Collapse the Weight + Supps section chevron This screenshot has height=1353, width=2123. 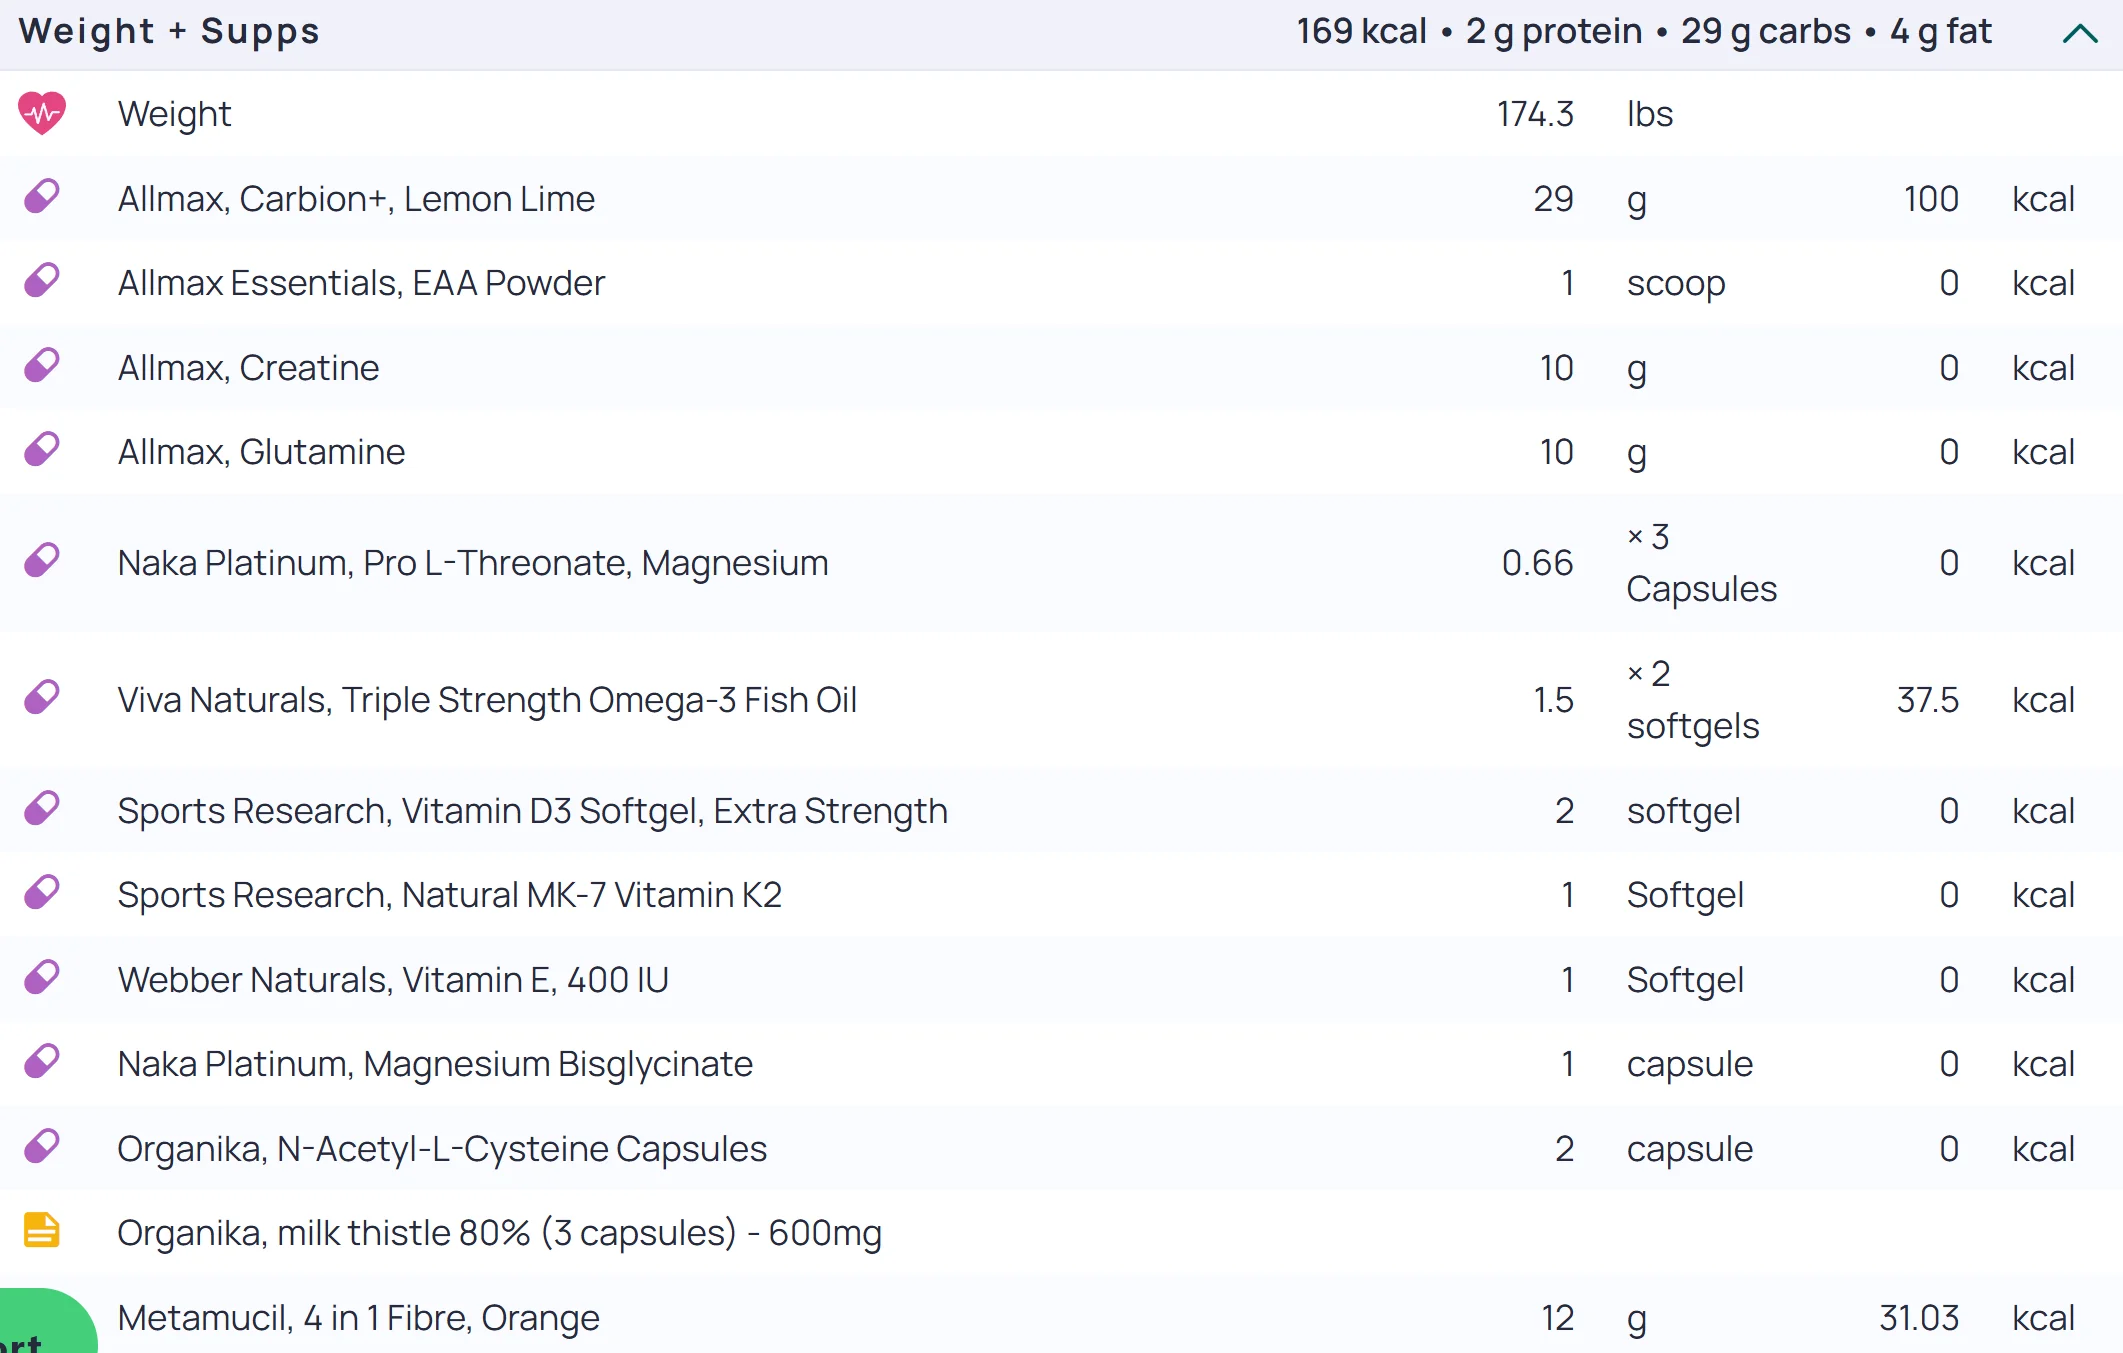(2080, 33)
